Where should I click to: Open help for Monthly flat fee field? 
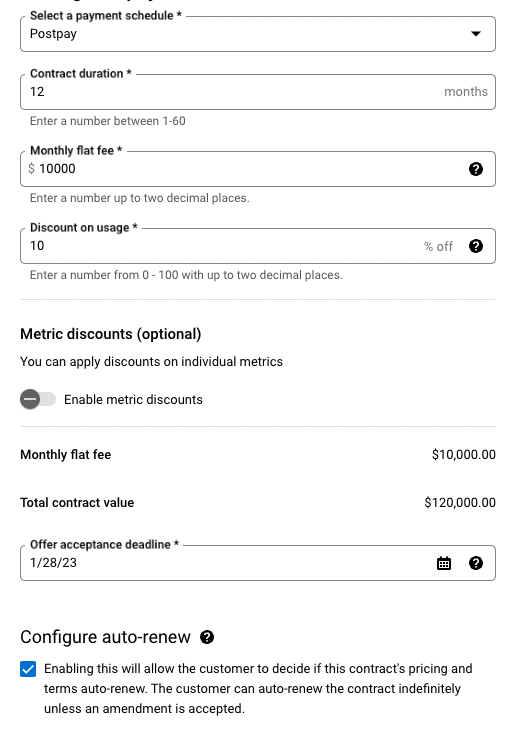click(x=476, y=169)
